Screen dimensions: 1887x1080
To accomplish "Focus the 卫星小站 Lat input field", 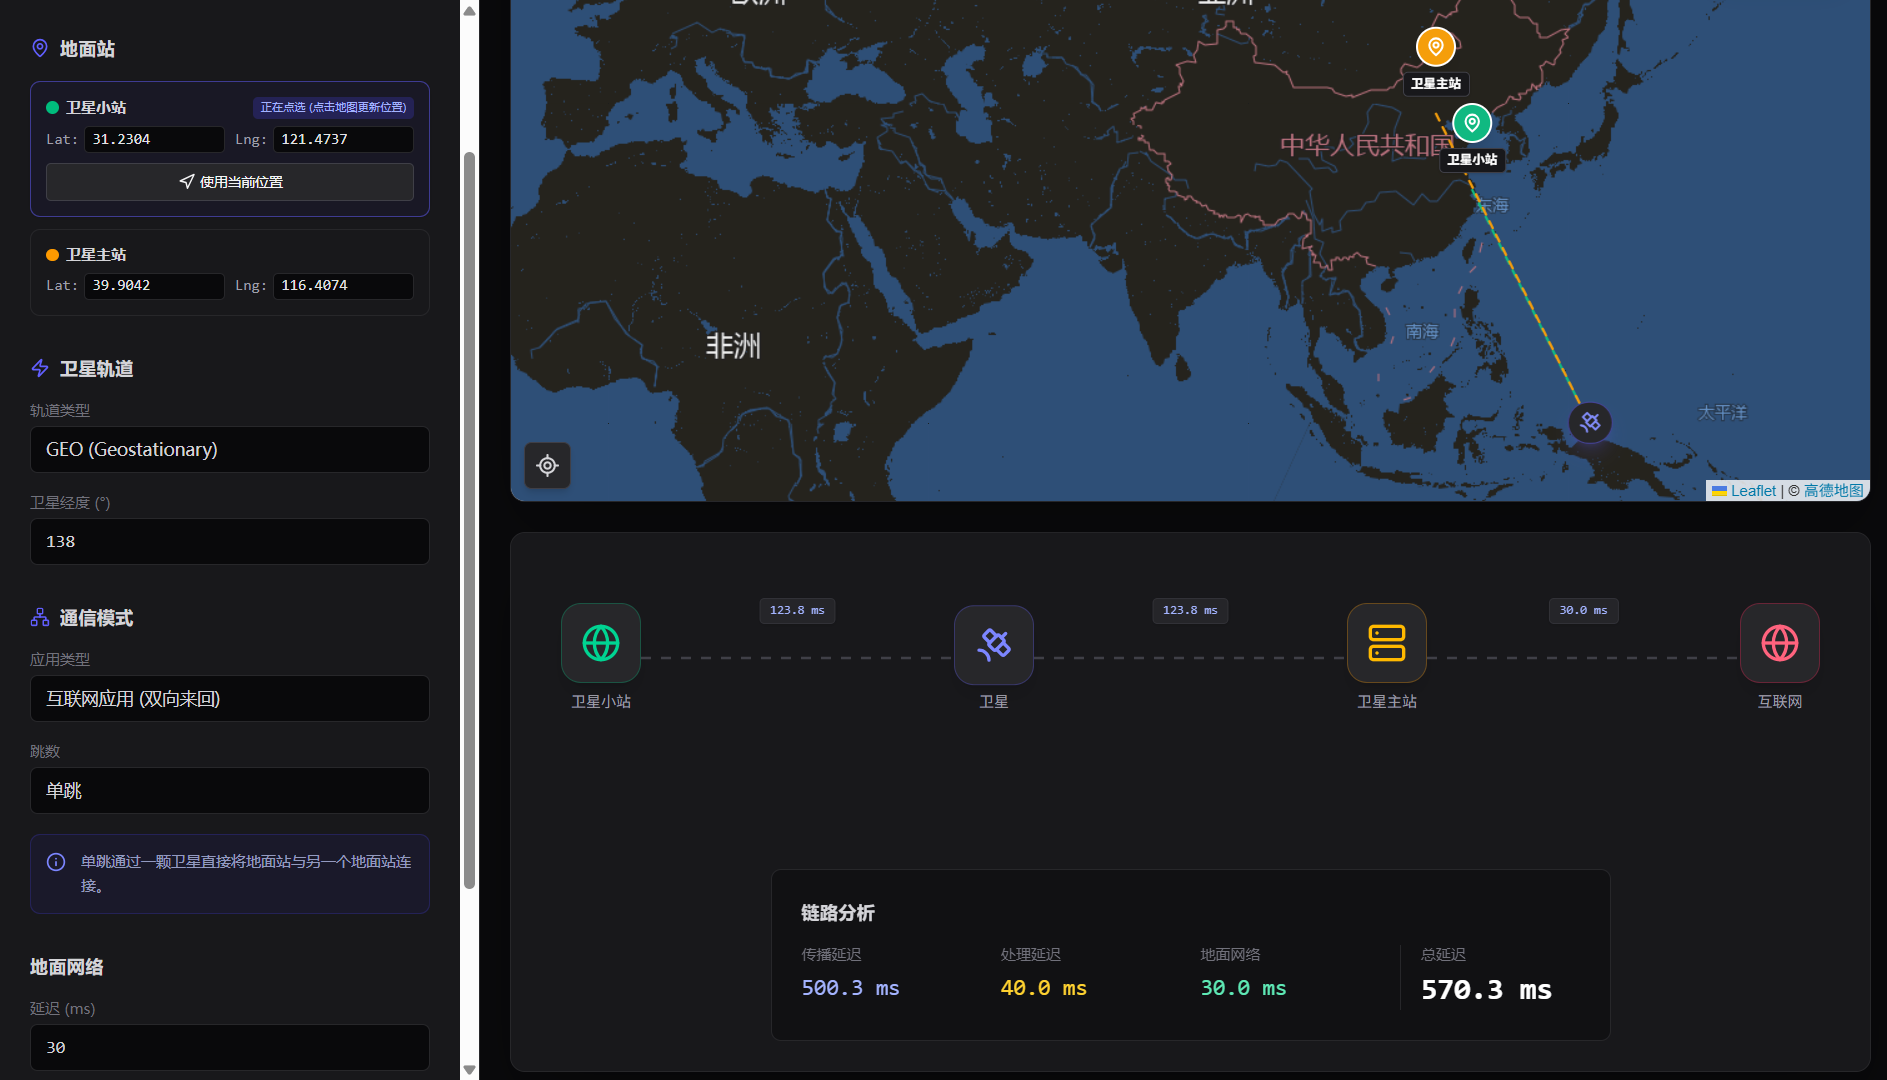I will pos(154,139).
